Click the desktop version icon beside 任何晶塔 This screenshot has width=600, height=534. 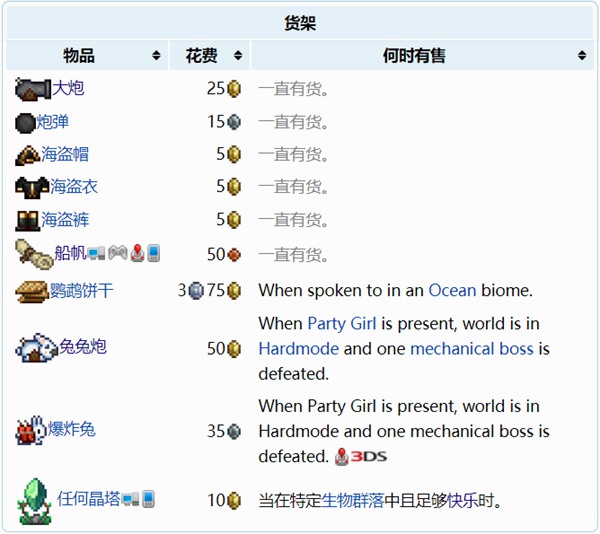[130, 499]
